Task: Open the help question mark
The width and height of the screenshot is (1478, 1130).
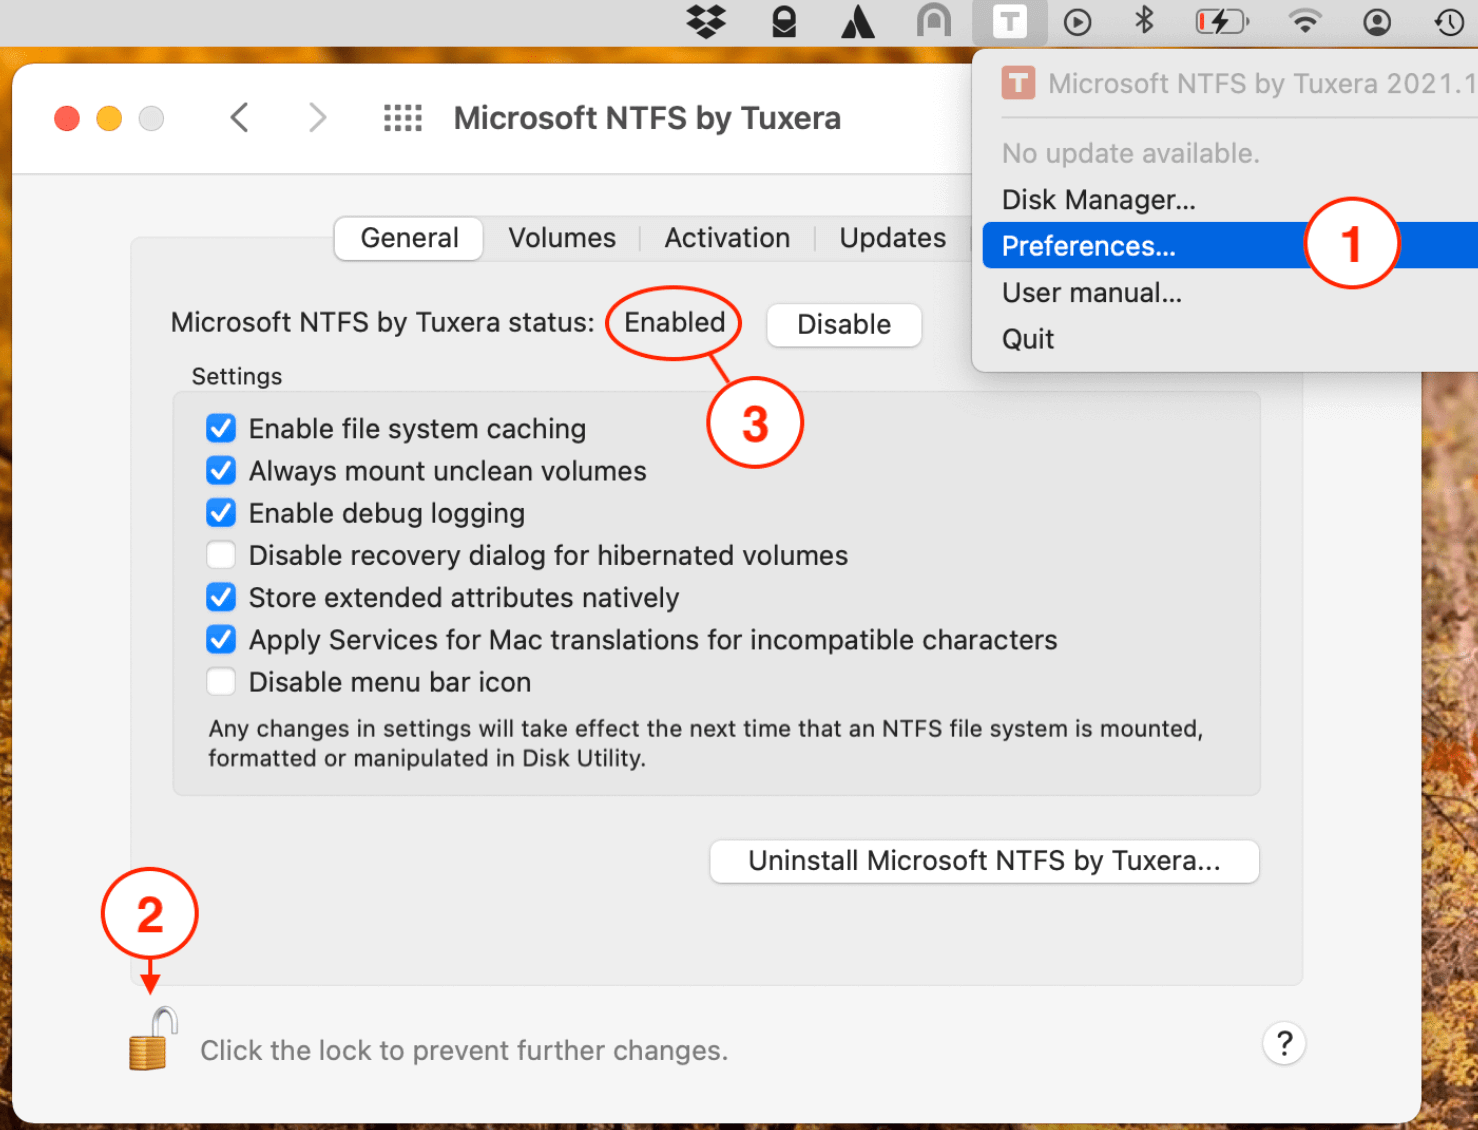Action: tap(1285, 1043)
